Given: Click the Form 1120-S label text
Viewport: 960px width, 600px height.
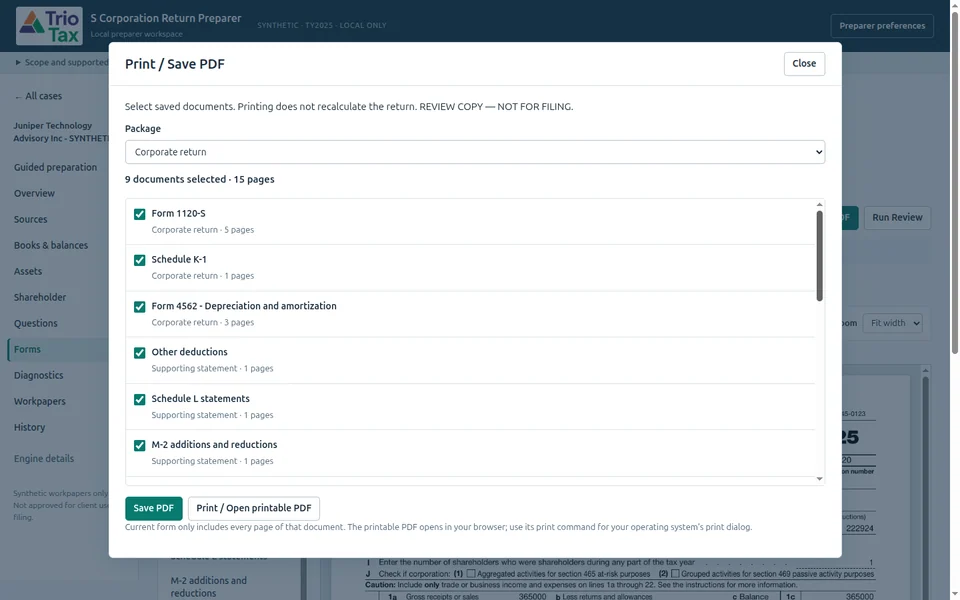Looking at the screenshot, I should pyautogui.click(x=178, y=214).
